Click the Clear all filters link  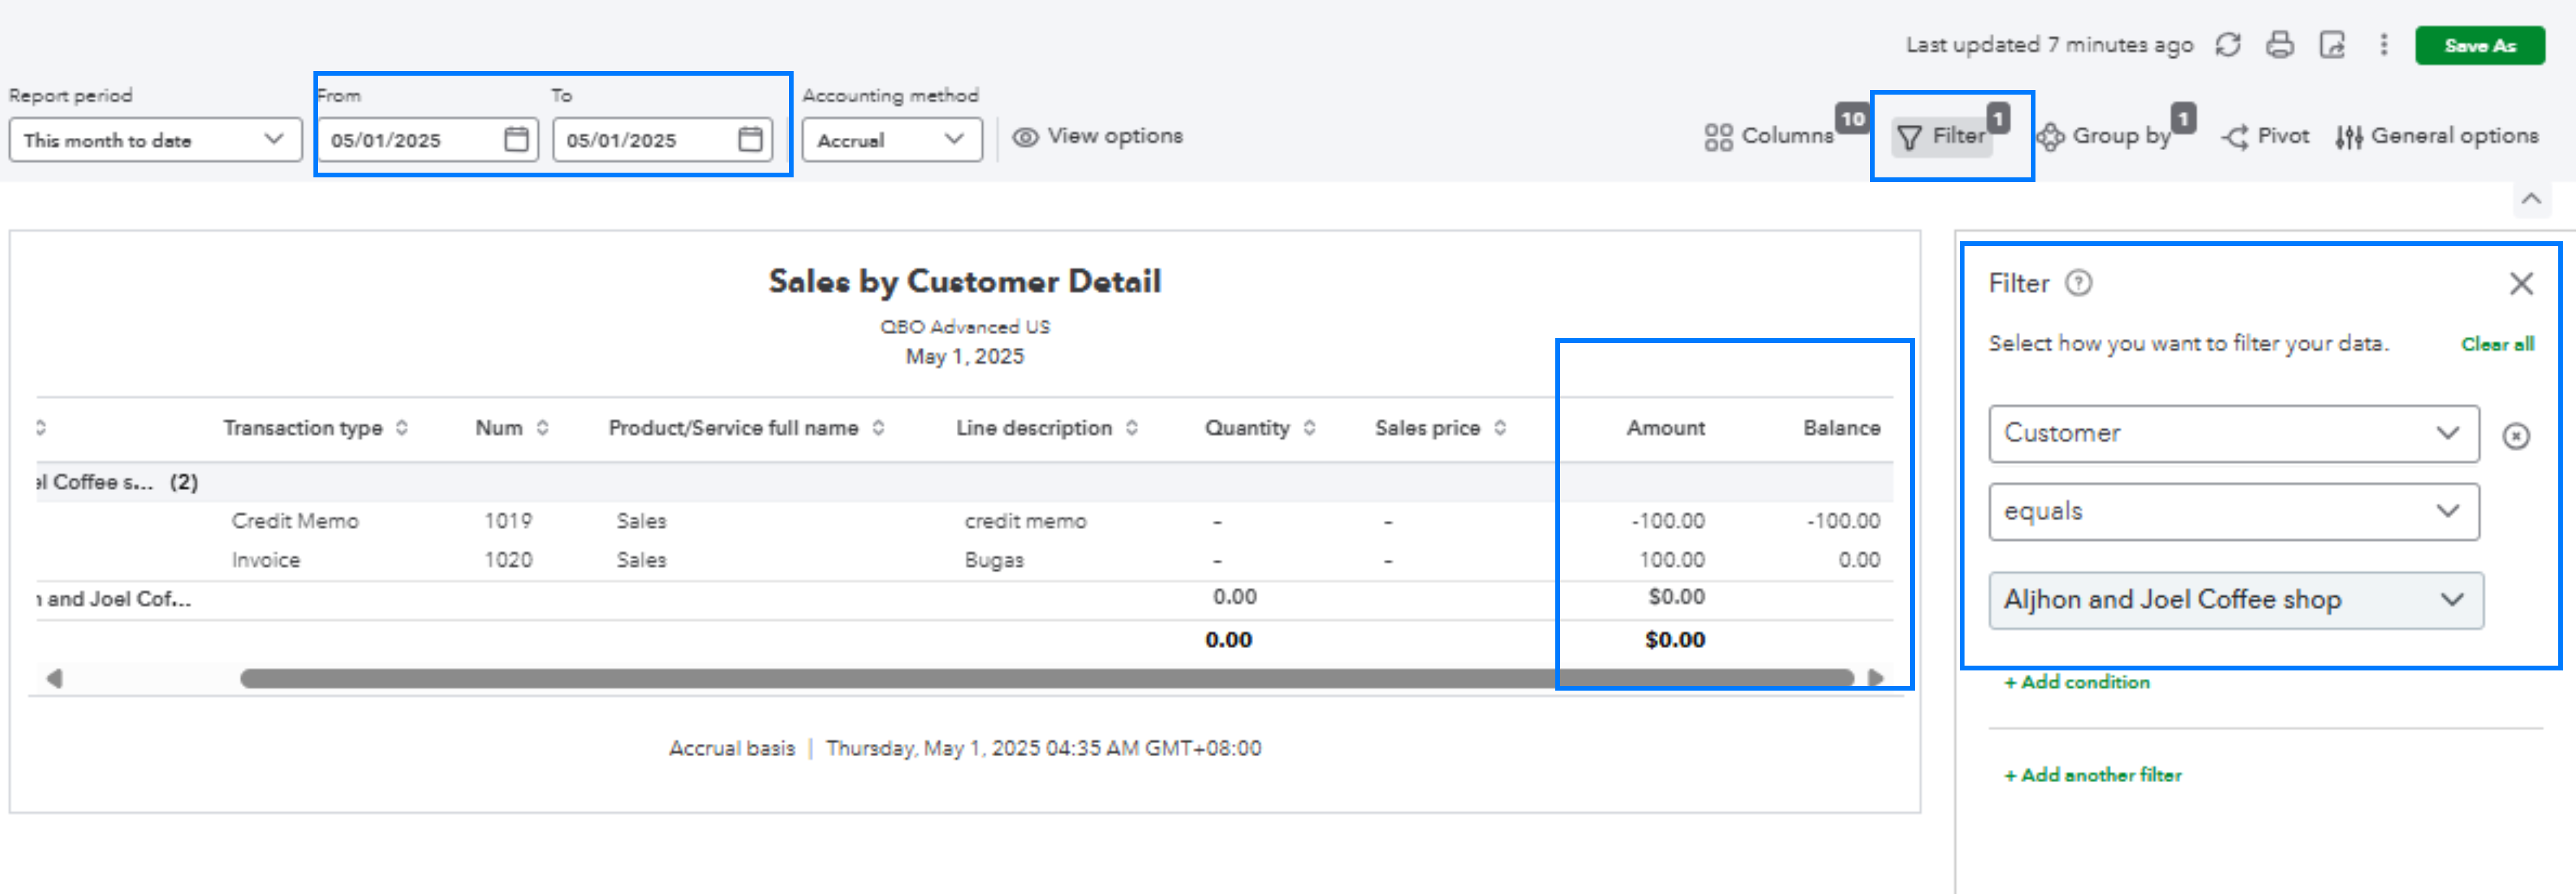[x=2497, y=344]
